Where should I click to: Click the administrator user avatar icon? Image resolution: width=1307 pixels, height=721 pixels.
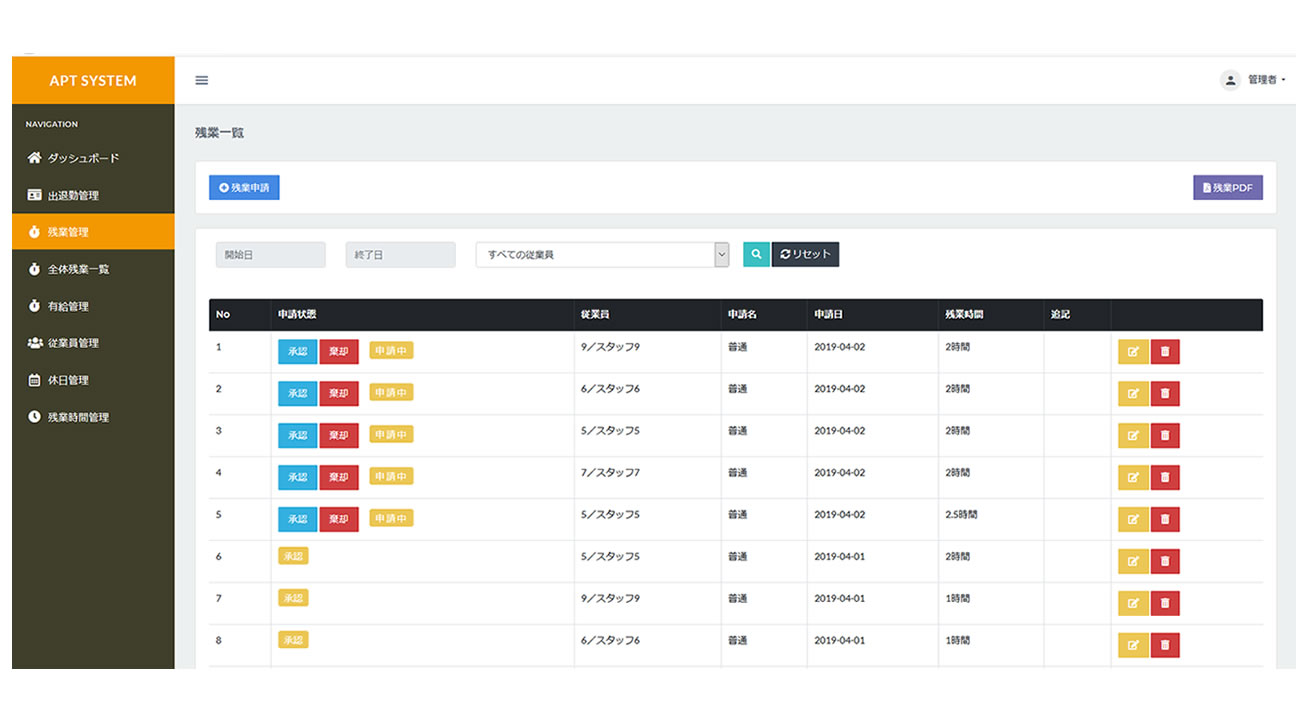pos(1230,80)
